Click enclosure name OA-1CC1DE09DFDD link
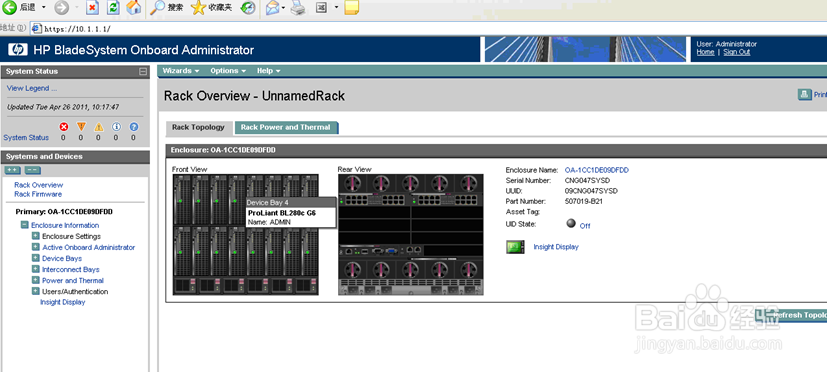The image size is (828, 372). click(x=597, y=170)
